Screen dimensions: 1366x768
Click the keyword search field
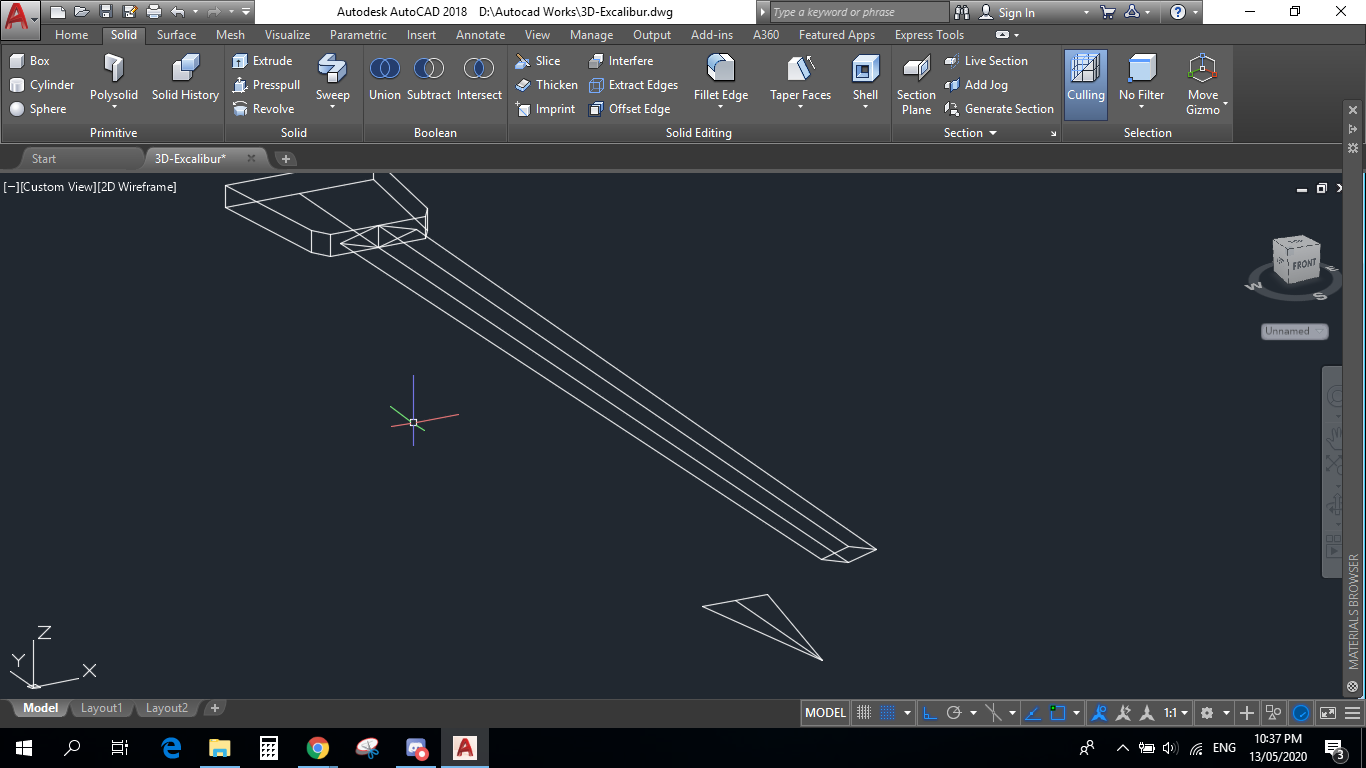pyautogui.click(x=858, y=12)
